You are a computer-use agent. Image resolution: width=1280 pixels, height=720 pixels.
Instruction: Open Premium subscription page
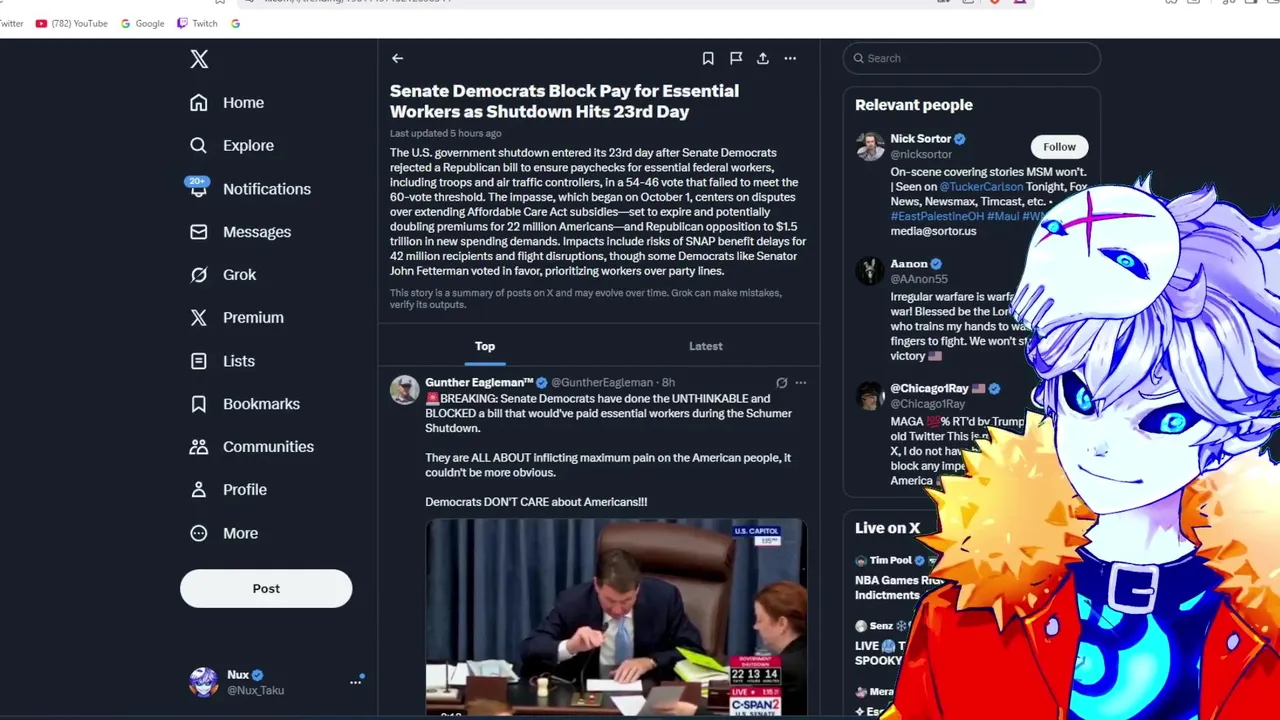point(236,317)
